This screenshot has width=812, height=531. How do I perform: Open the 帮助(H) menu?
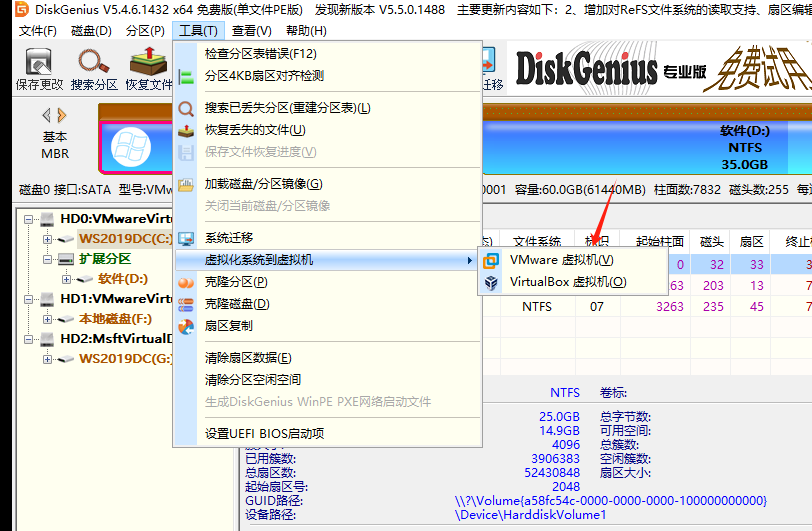(306, 31)
